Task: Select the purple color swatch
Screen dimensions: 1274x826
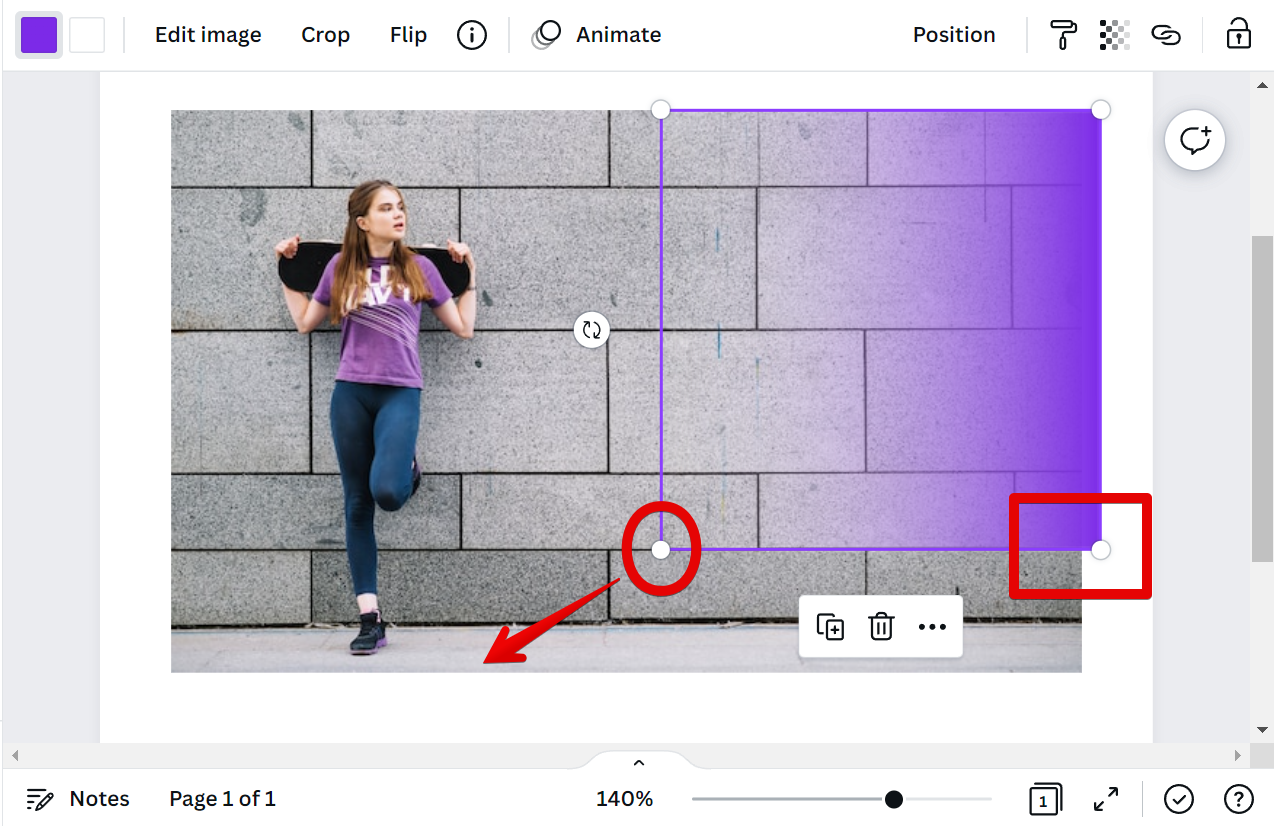Action: tap(38, 34)
